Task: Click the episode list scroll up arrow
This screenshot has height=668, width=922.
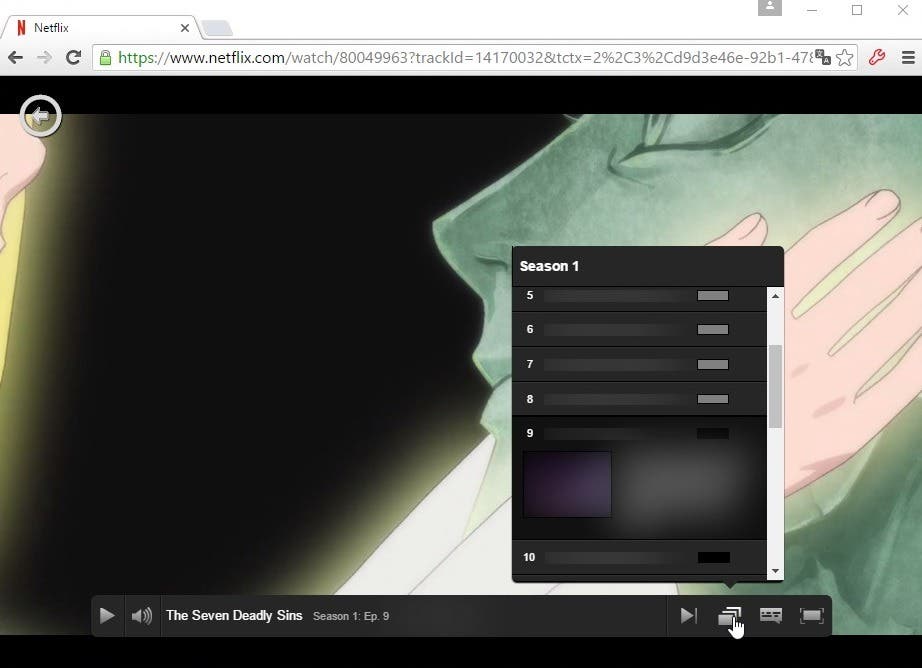Action: click(x=776, y=296)
